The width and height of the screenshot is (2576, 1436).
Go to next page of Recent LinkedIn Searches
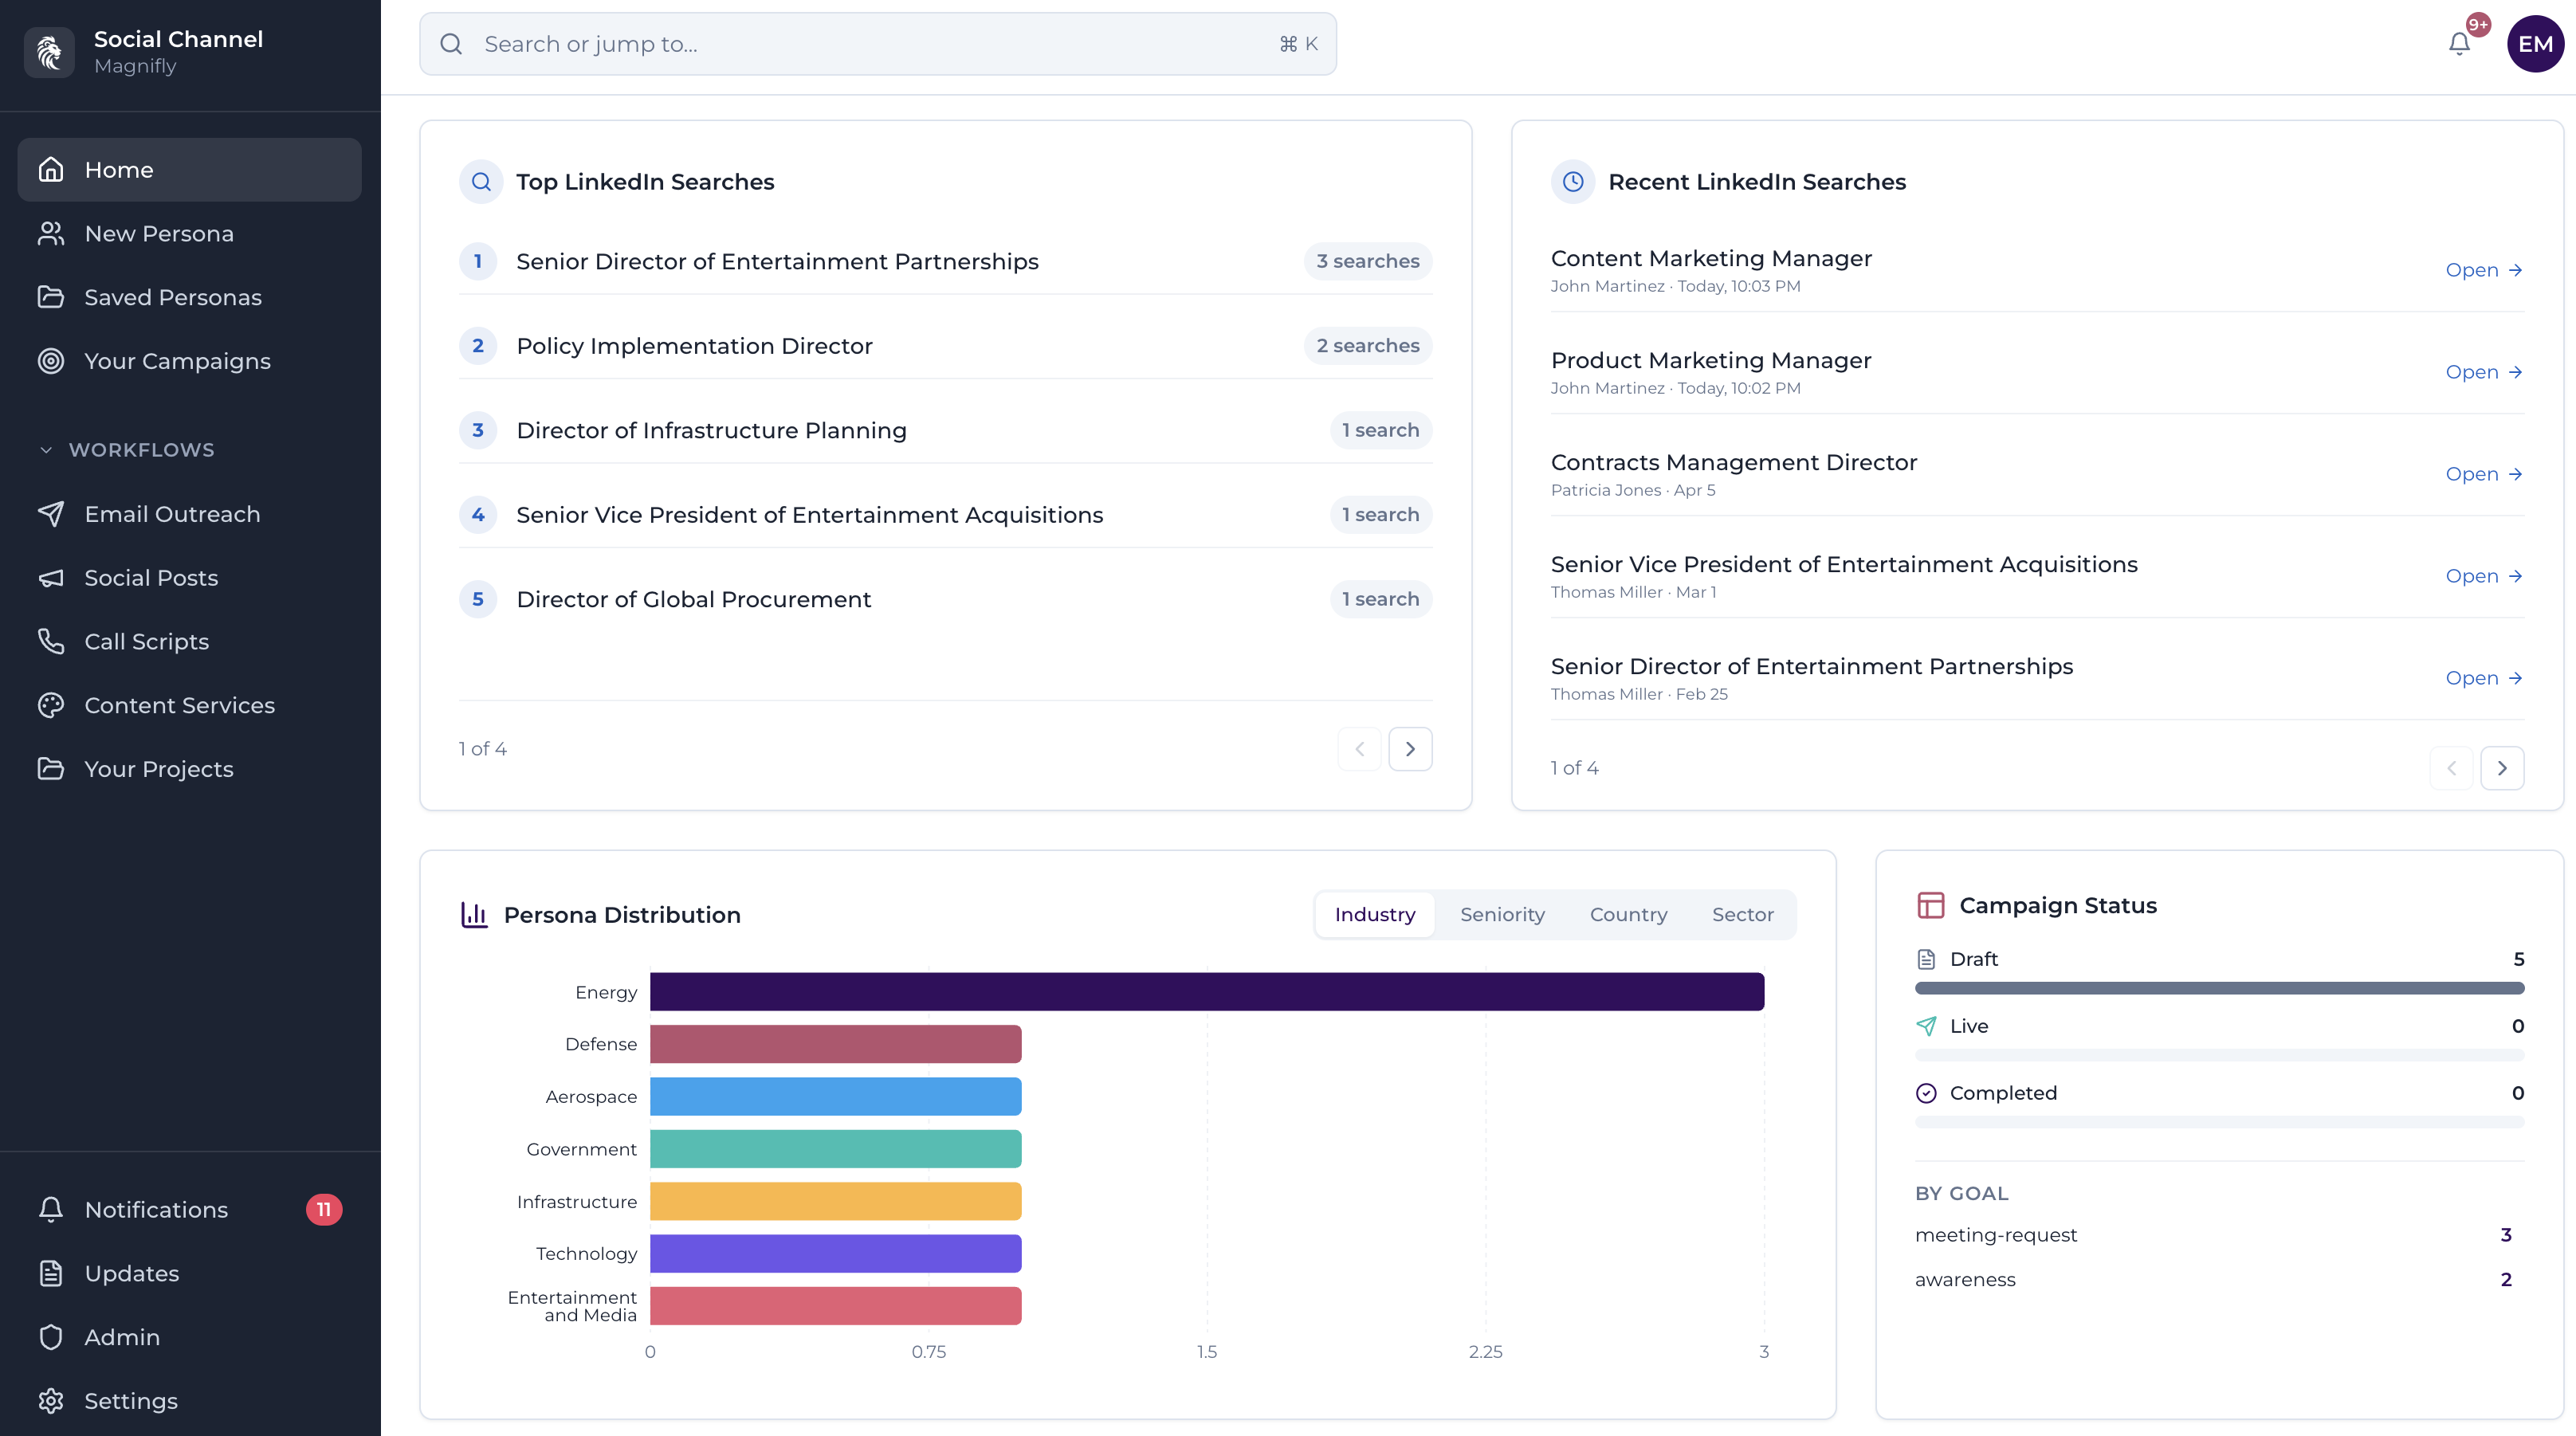click(x=2502, y=768)
